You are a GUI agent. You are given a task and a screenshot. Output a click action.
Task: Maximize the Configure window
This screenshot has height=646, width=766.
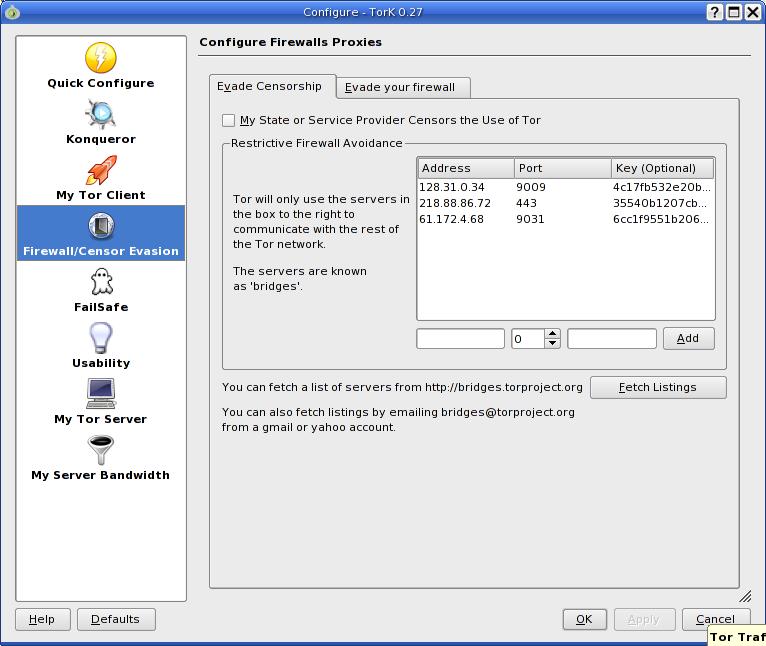(x=734, y=12)
